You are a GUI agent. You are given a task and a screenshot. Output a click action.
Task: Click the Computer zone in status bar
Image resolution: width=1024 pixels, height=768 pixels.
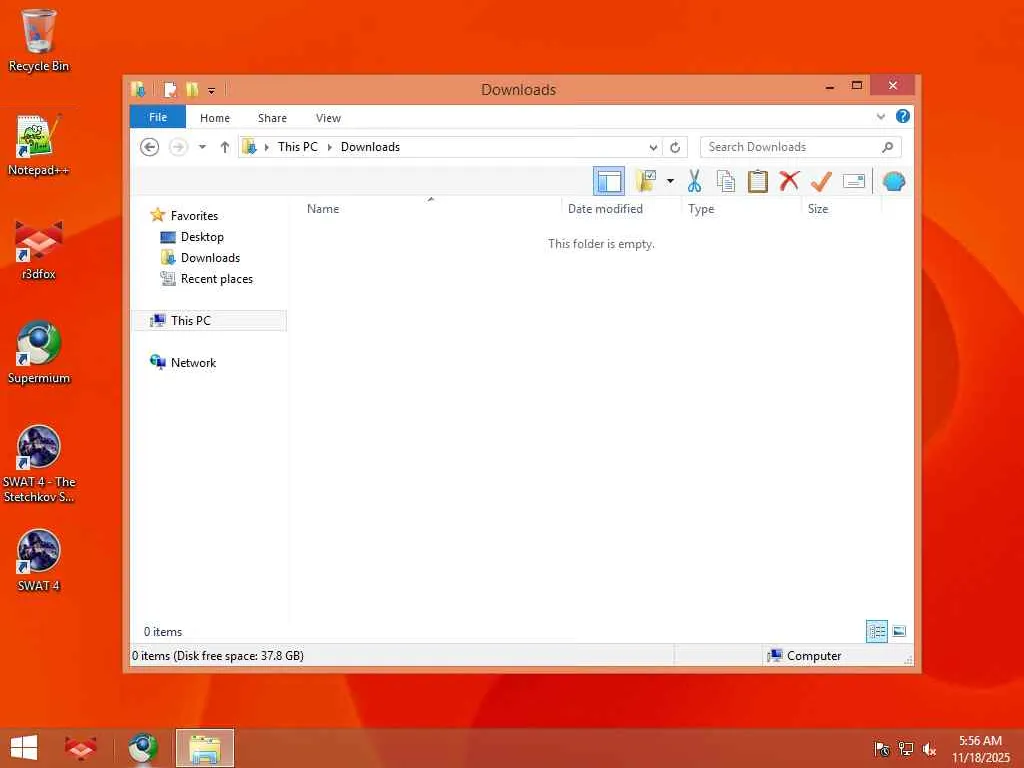tap(804, 656)
